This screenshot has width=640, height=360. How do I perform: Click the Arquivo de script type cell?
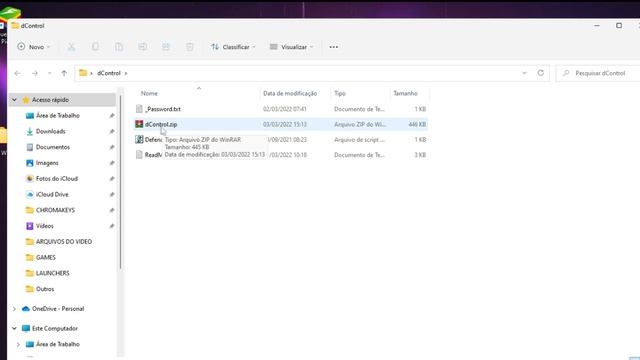[x=359, y=140]
